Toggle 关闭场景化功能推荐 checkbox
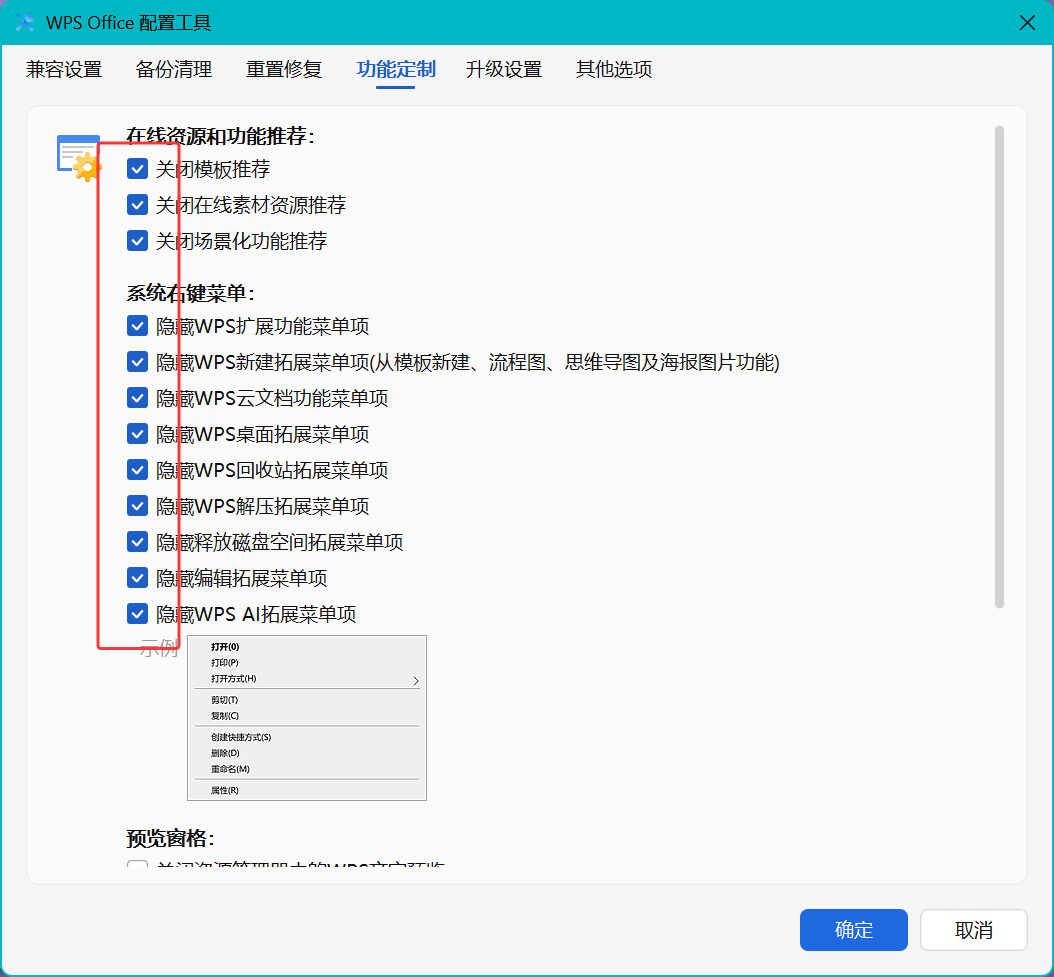 (x=137, y=241)
